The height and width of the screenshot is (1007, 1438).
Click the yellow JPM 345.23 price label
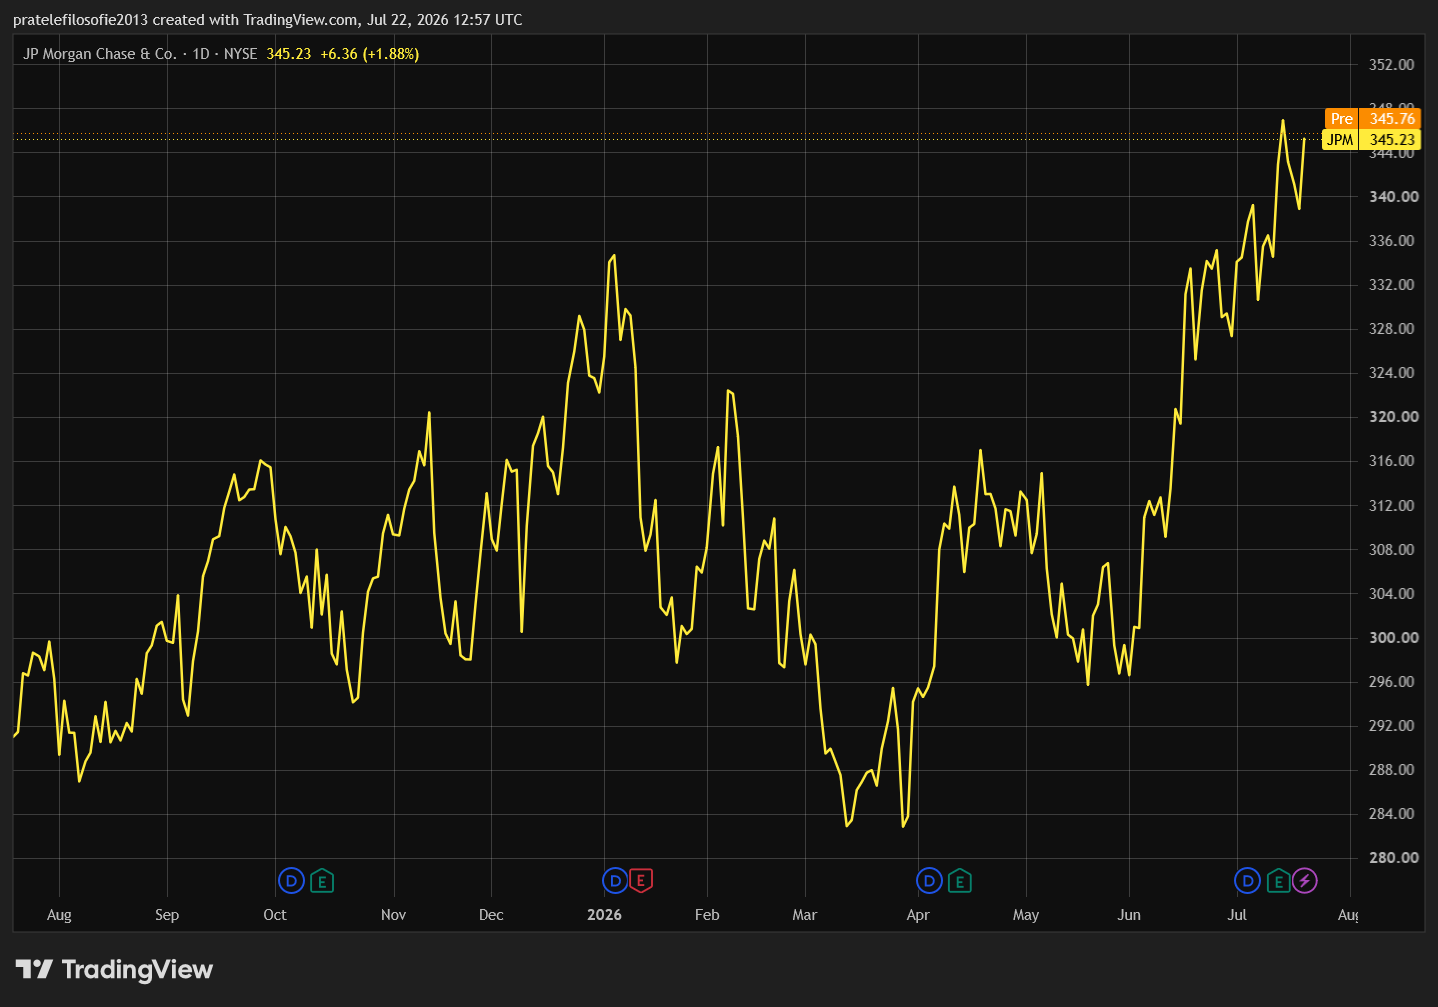(x=1372, y=140)
